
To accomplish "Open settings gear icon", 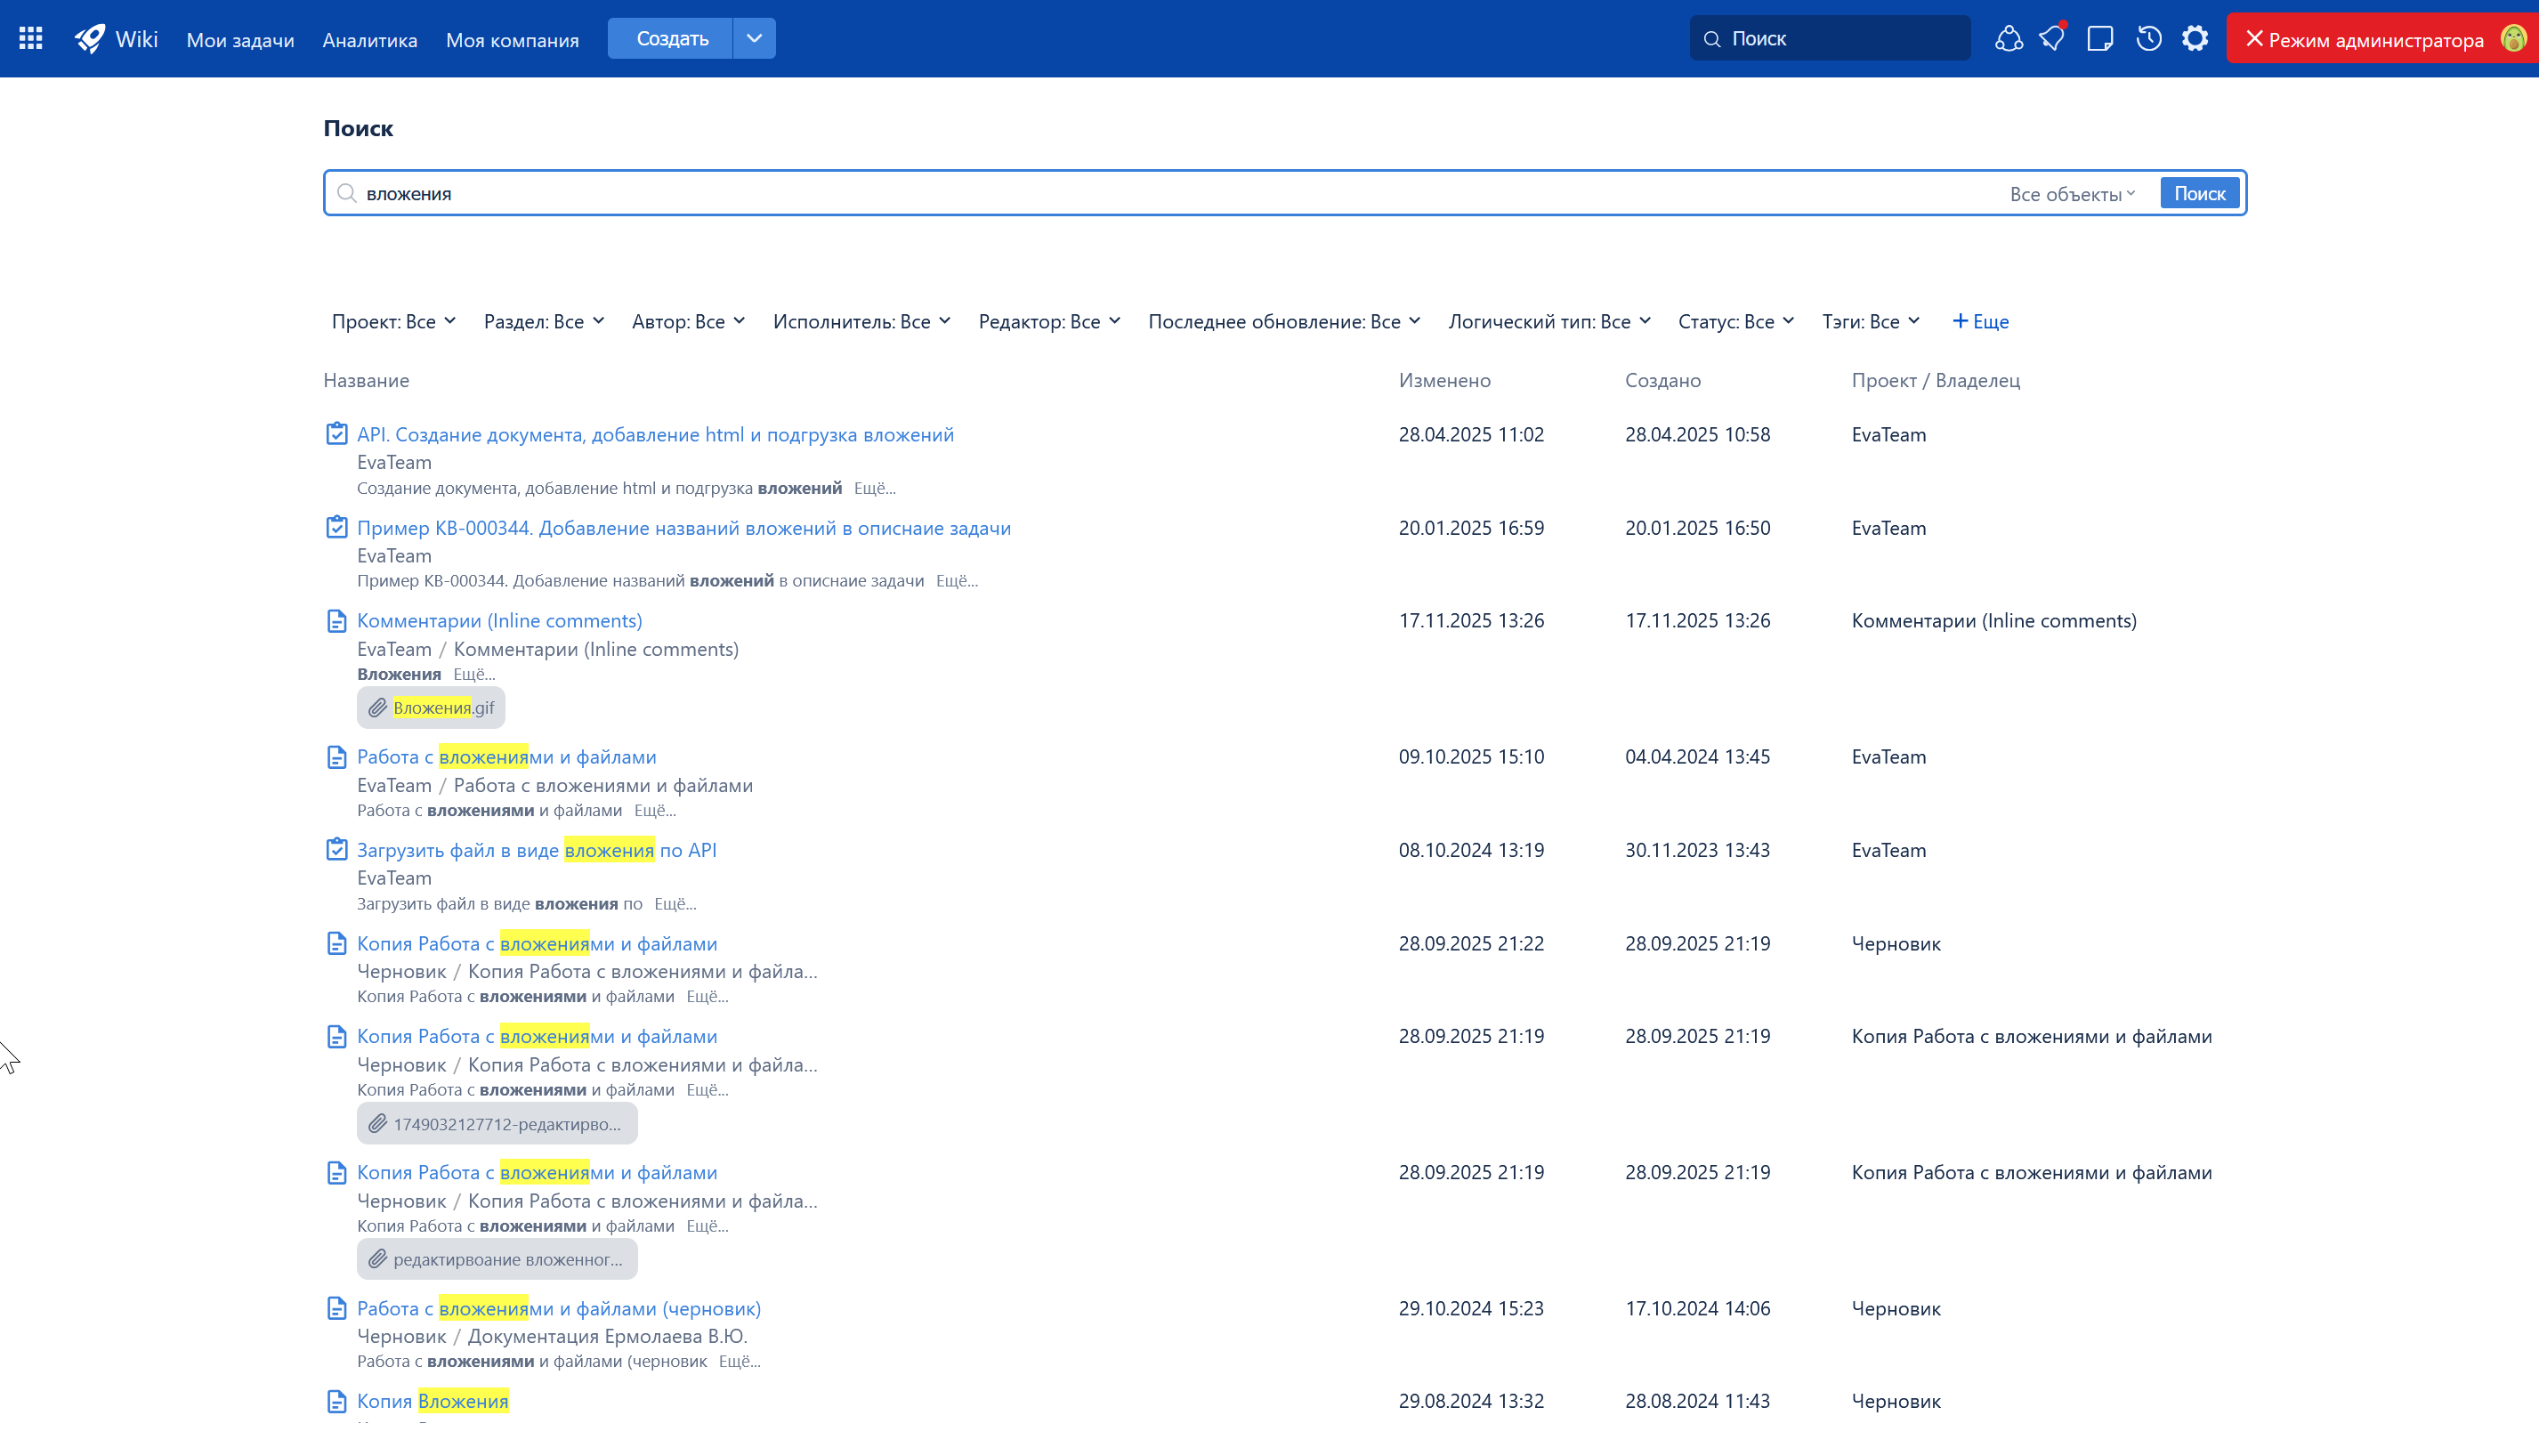I will coord(2195,38).
